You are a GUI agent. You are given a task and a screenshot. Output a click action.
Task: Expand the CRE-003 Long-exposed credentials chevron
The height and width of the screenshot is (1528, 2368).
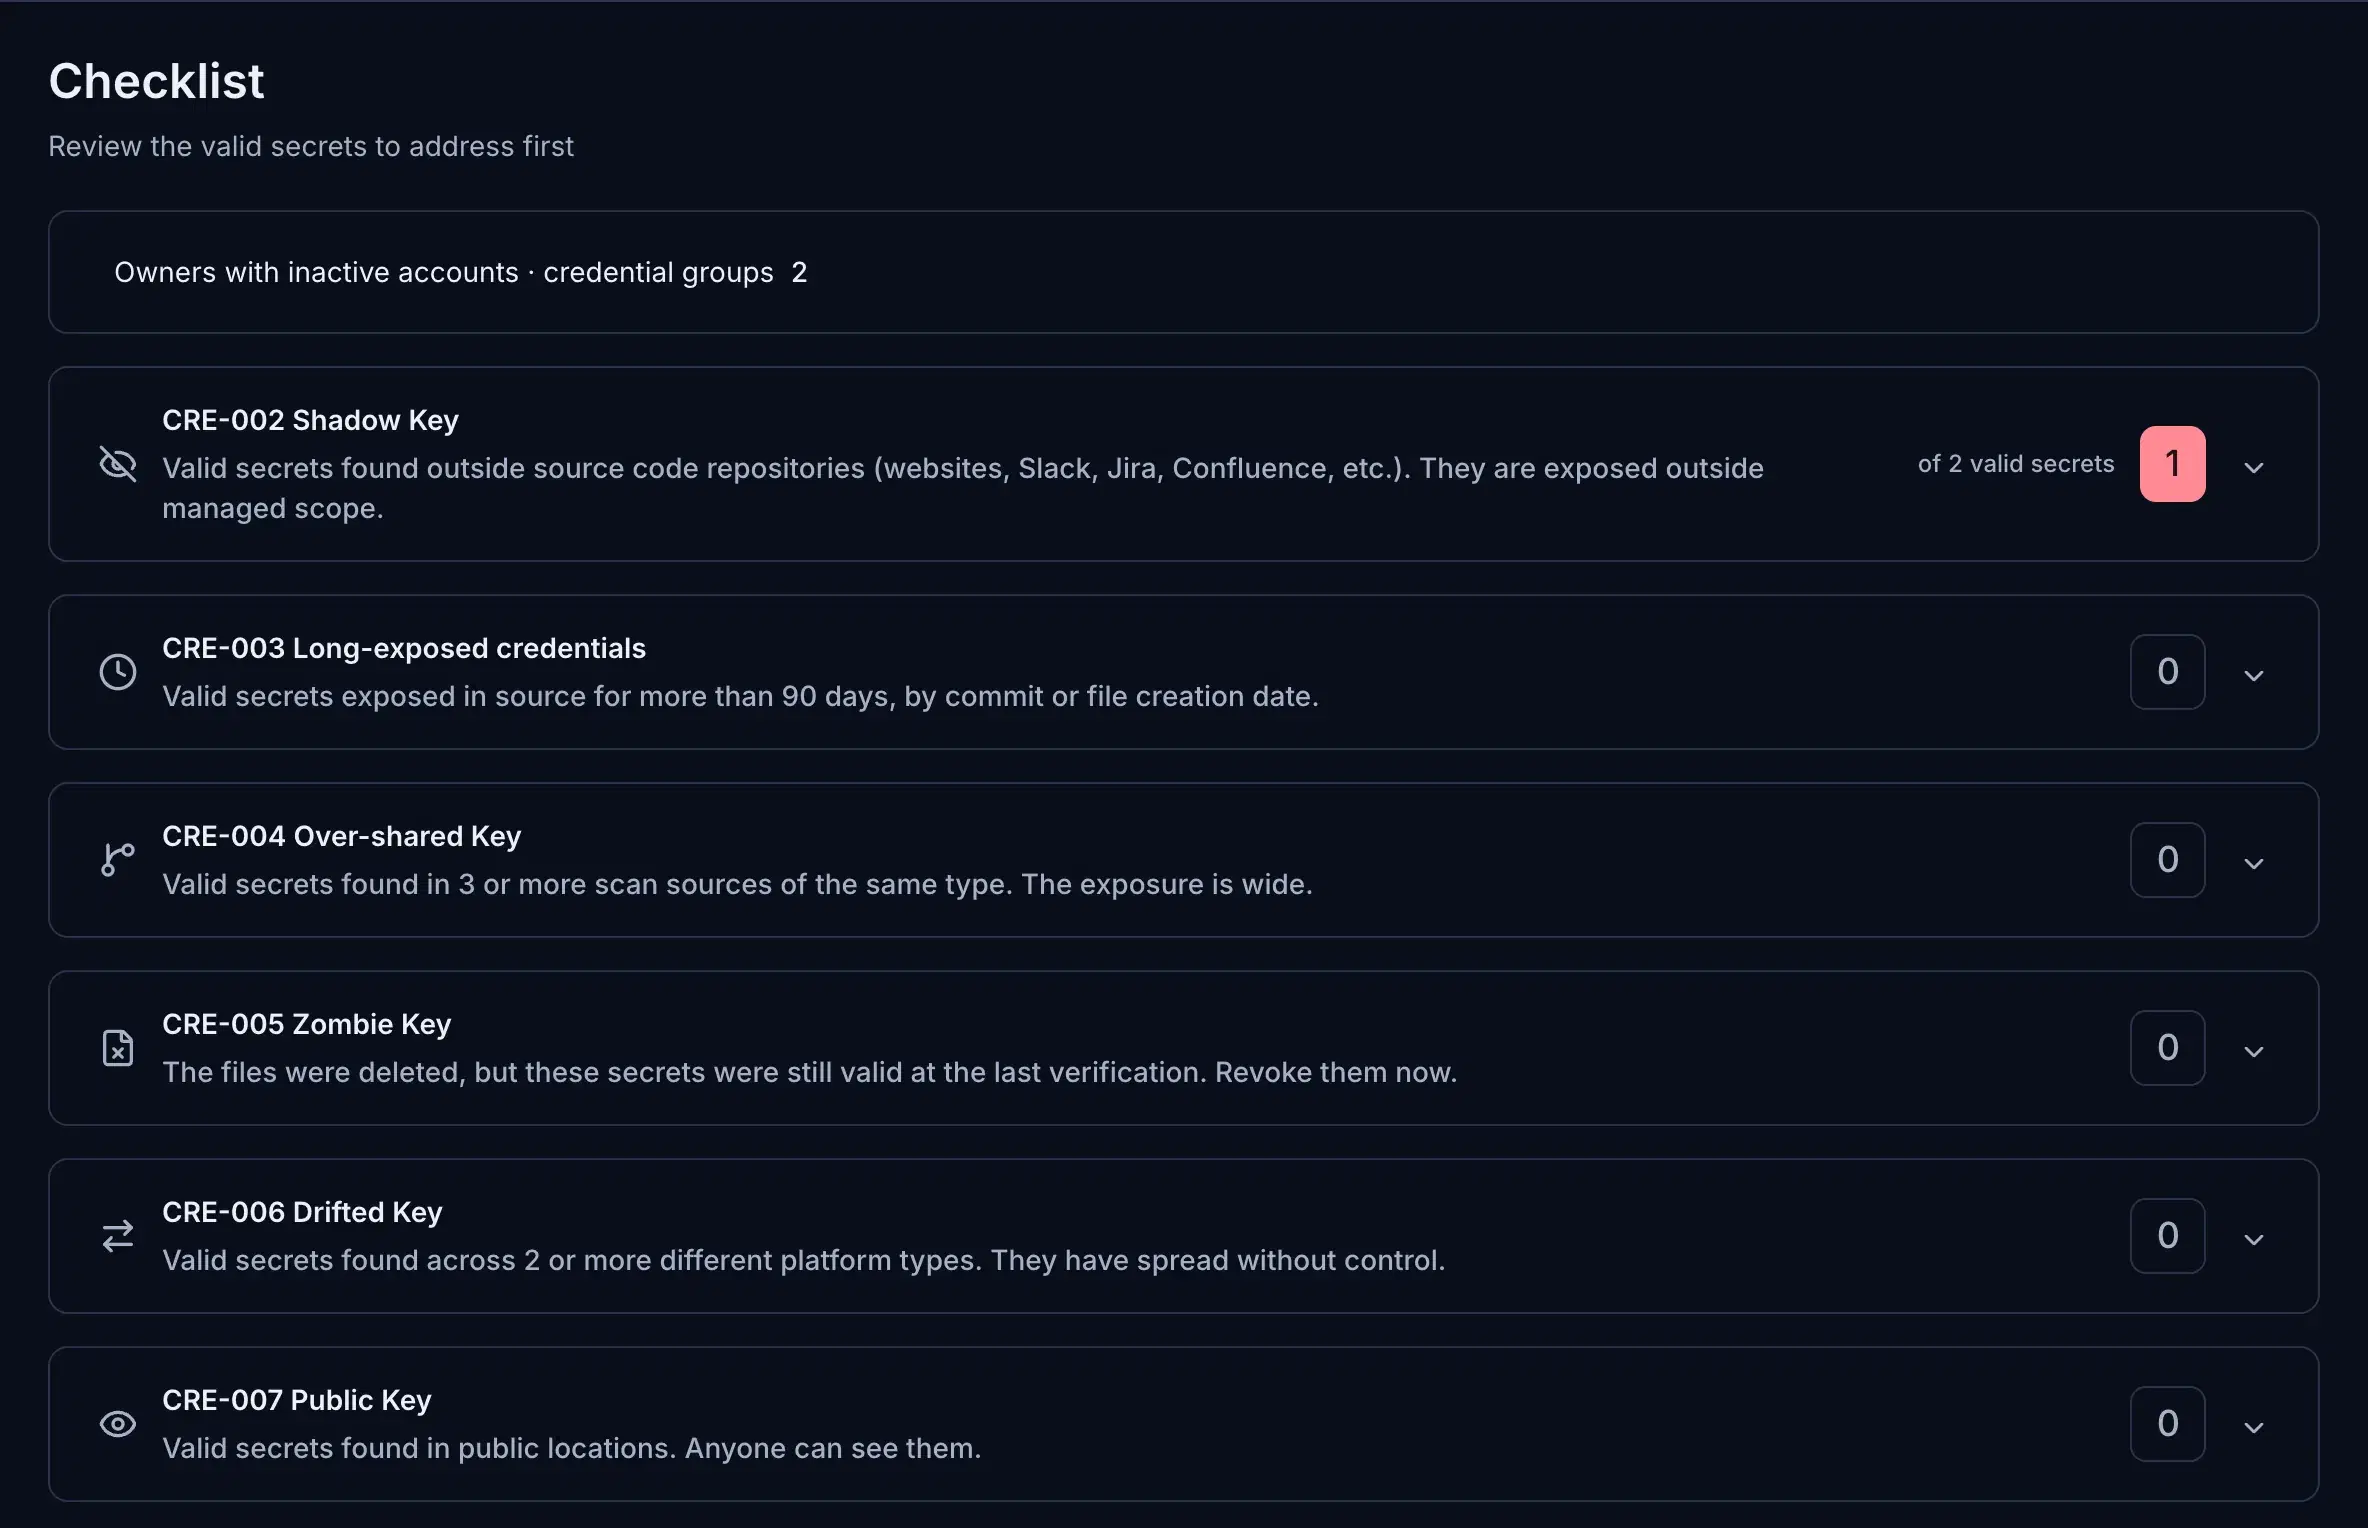click(2254, 675)
